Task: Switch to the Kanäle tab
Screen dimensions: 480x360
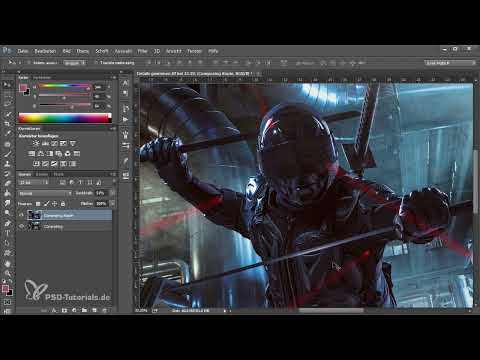Action: pos(42,174)
